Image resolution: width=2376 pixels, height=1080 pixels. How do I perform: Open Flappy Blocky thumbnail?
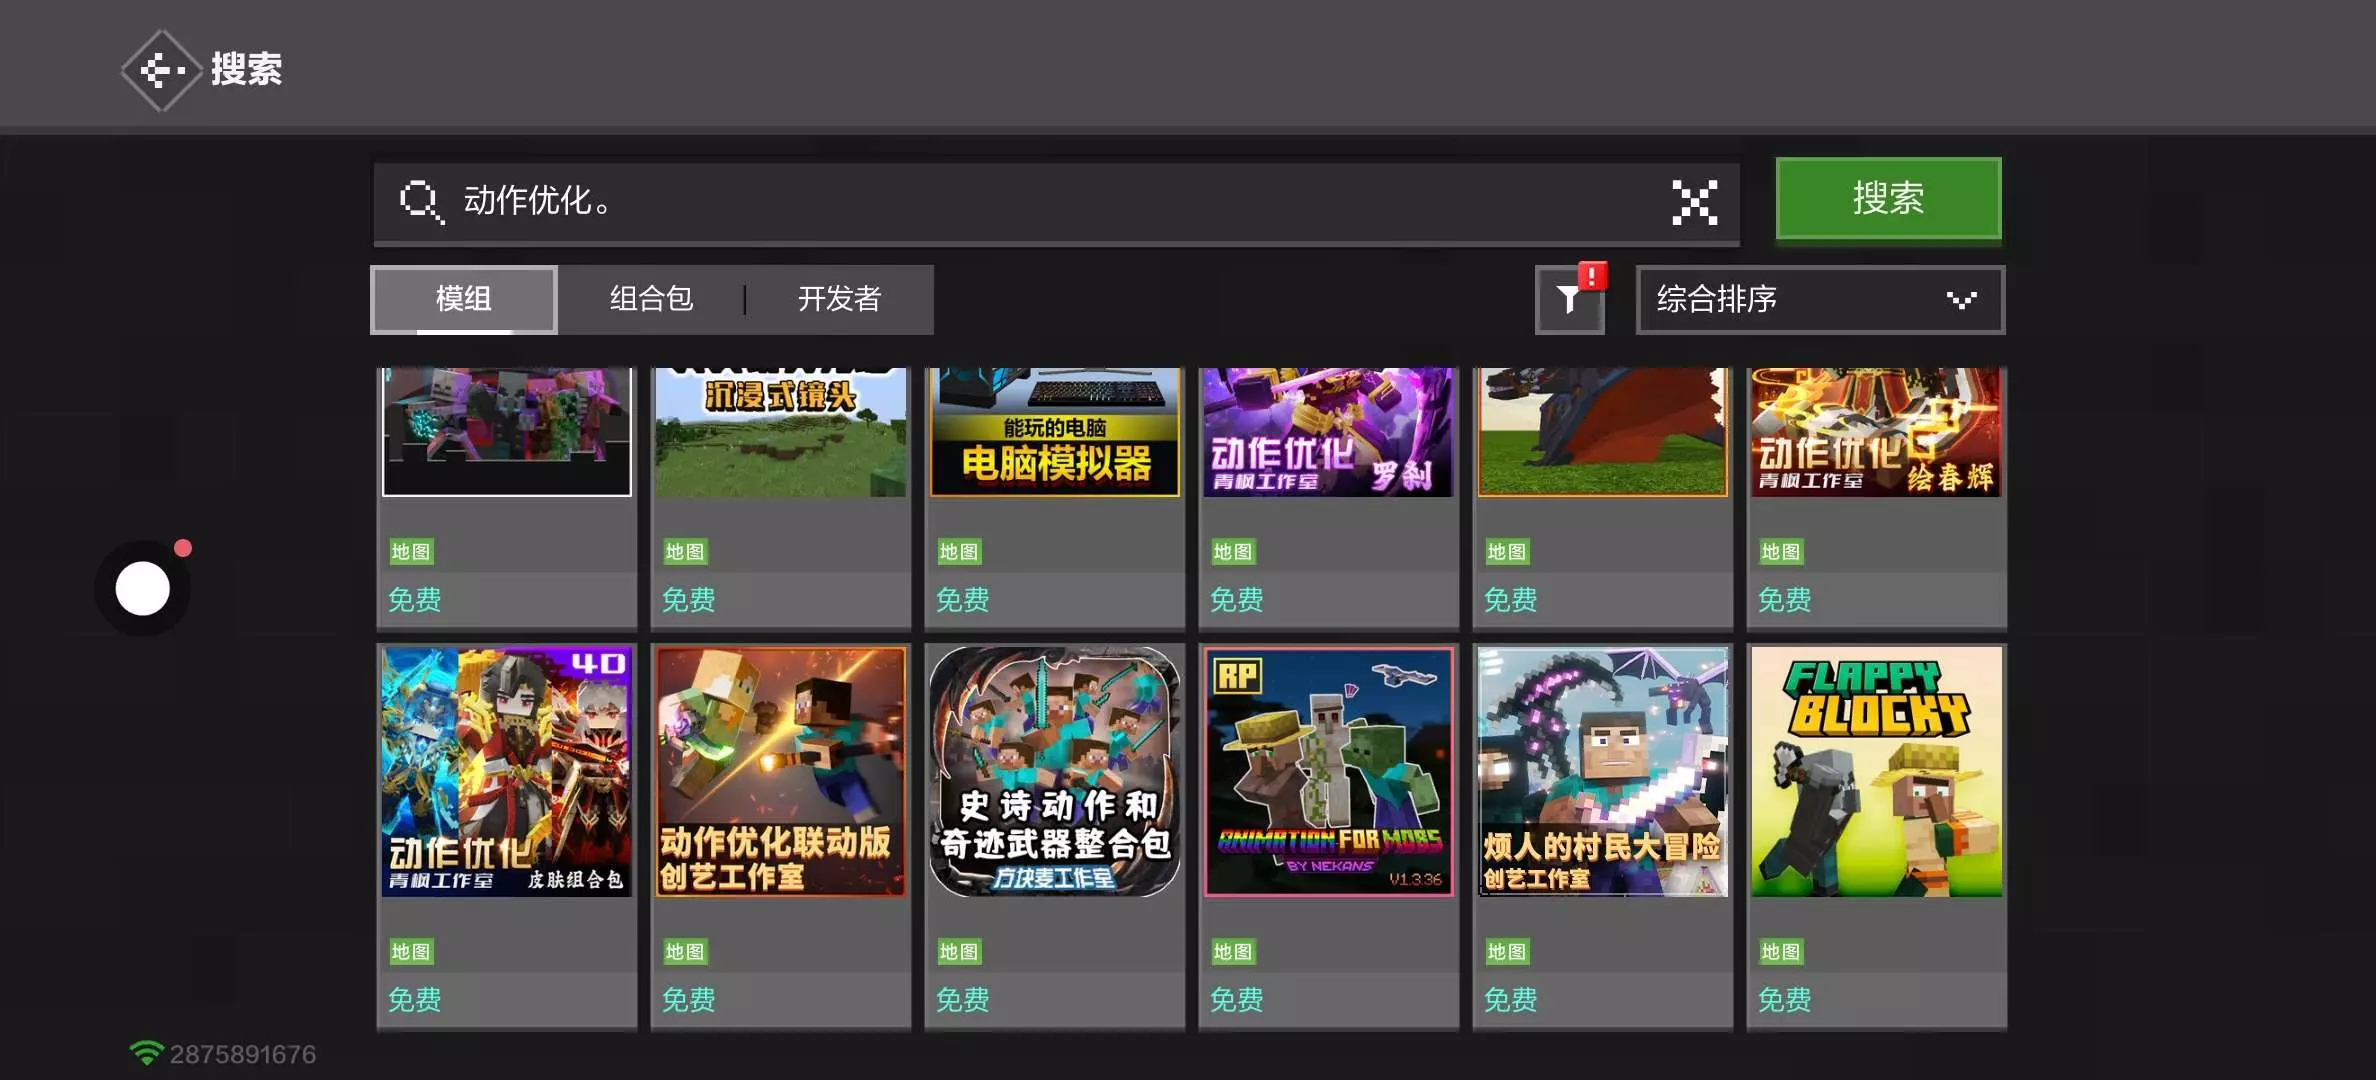point(1876,771)
